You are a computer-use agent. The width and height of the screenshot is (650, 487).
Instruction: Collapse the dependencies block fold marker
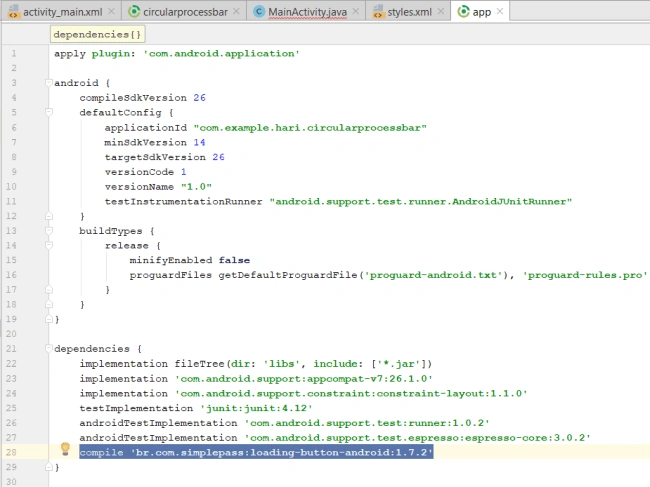click(49, 349)
